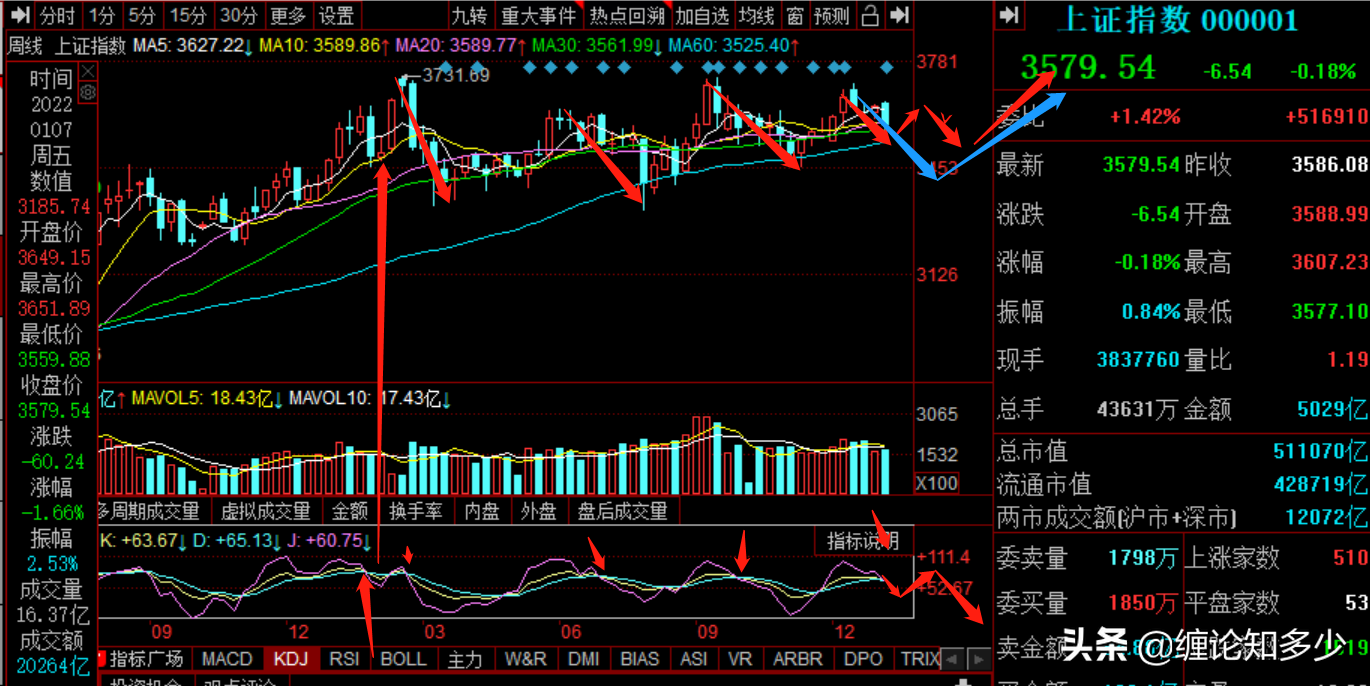Viewport: 1370px width, 686px height.
Task: Select the 1分 period
Action: tap(101, 15)
